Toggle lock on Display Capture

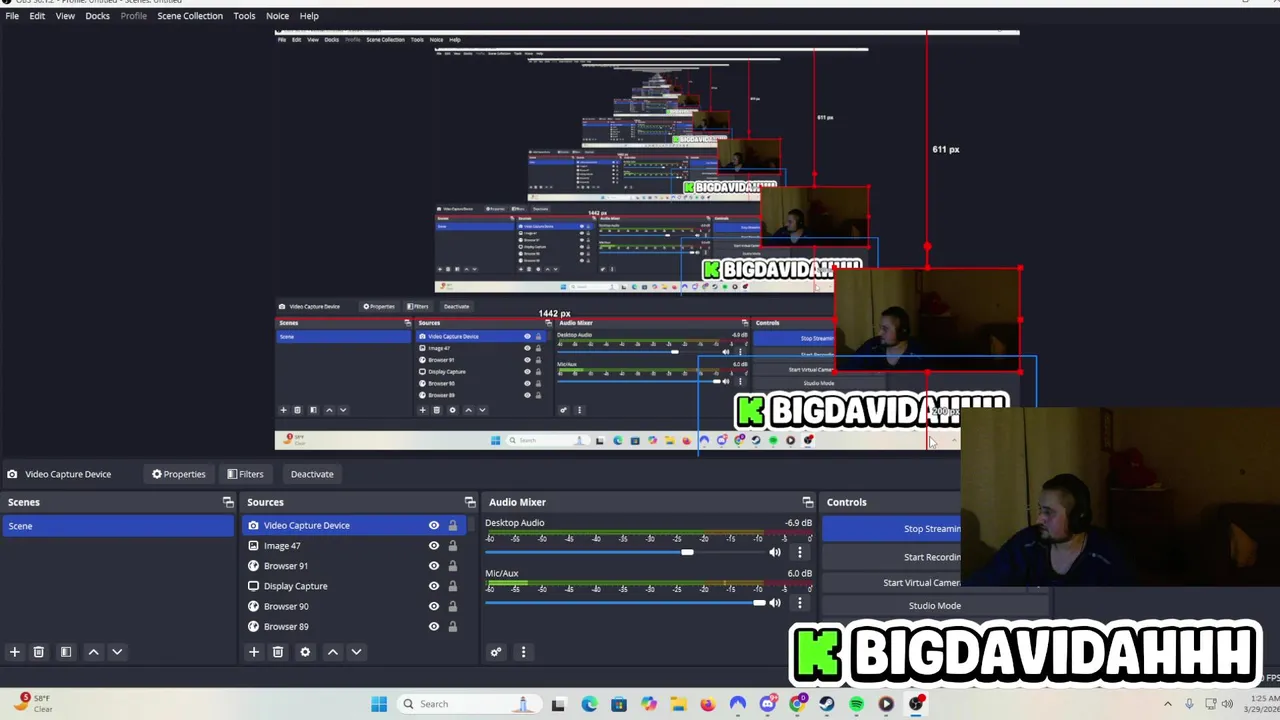tap(452, 586)
